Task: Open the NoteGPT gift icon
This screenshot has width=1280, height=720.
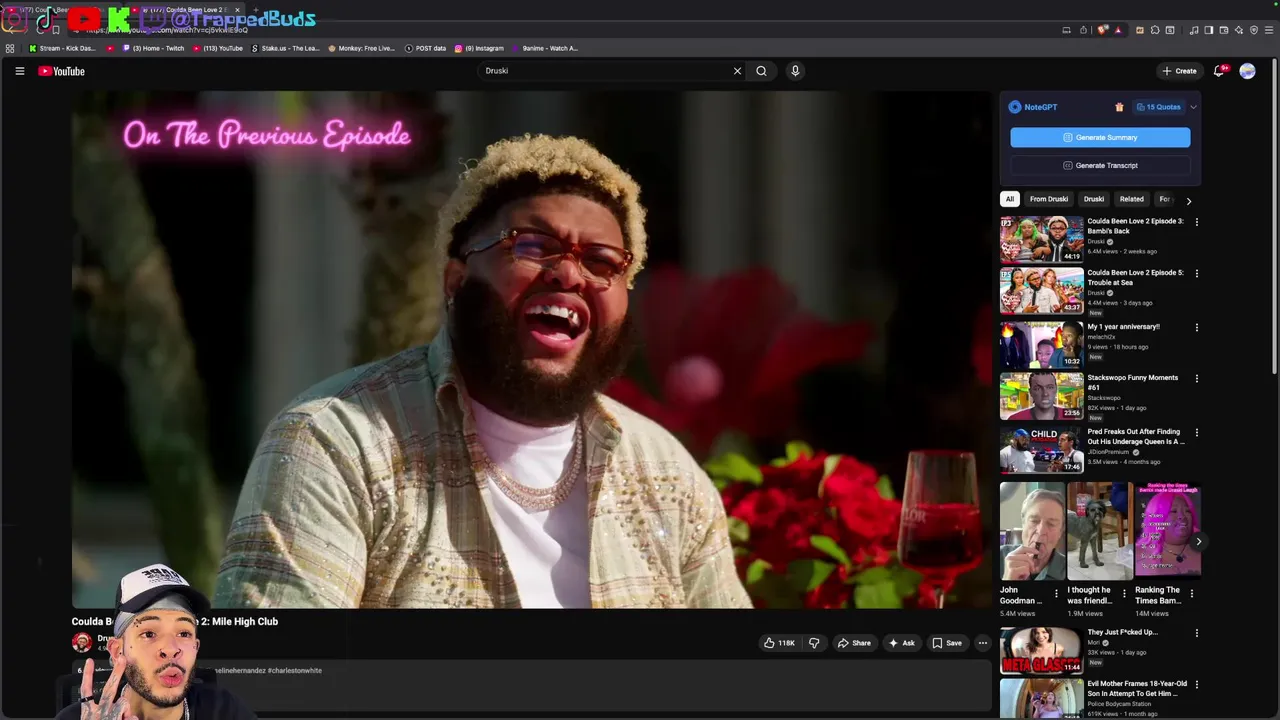Action: tap(1119, 107)
